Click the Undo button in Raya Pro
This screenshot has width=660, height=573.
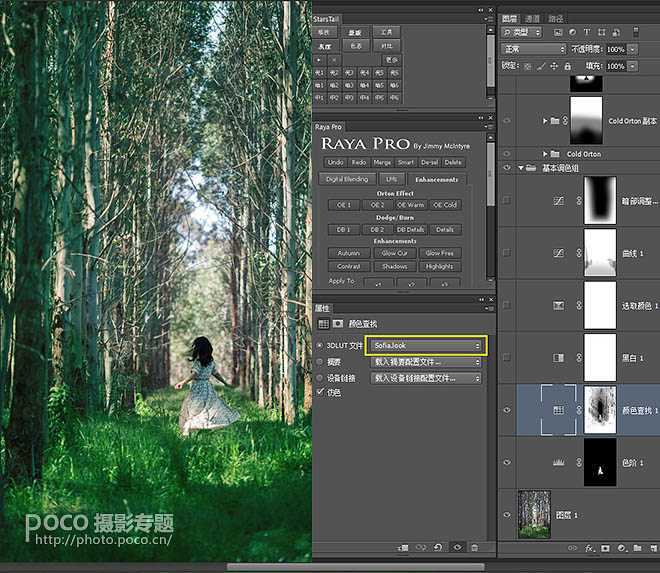335,162
